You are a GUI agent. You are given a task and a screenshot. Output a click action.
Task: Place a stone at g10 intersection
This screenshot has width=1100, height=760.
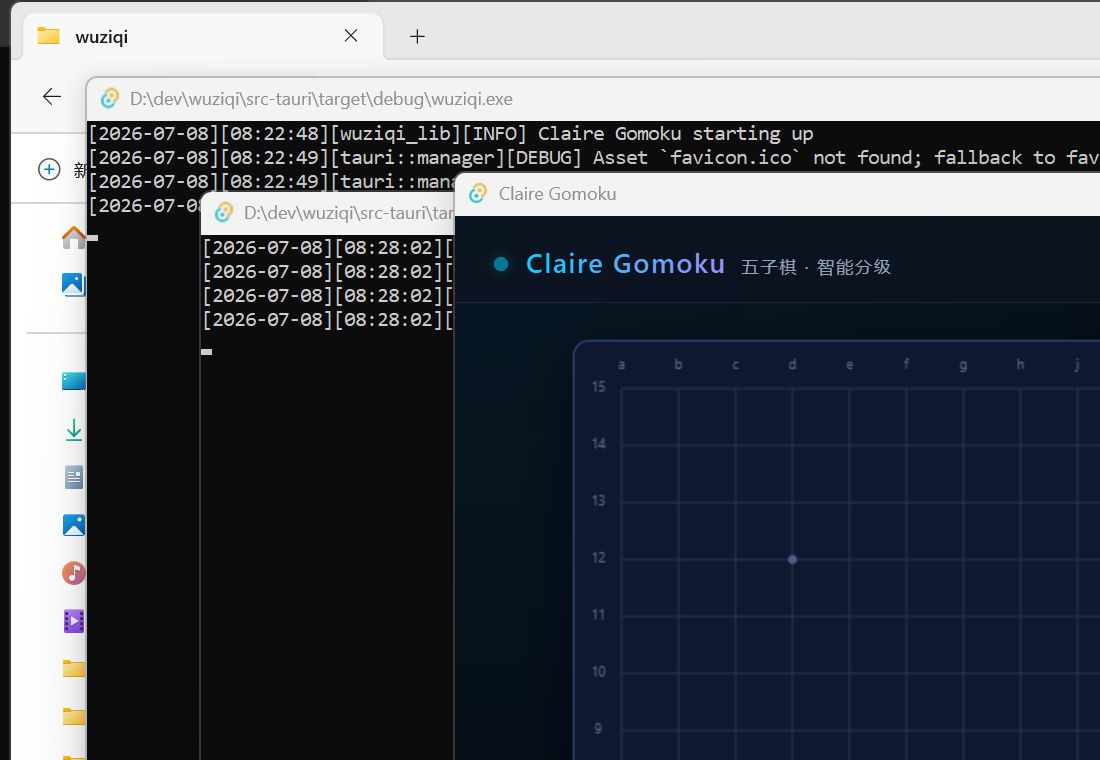(x=963, y=673)
